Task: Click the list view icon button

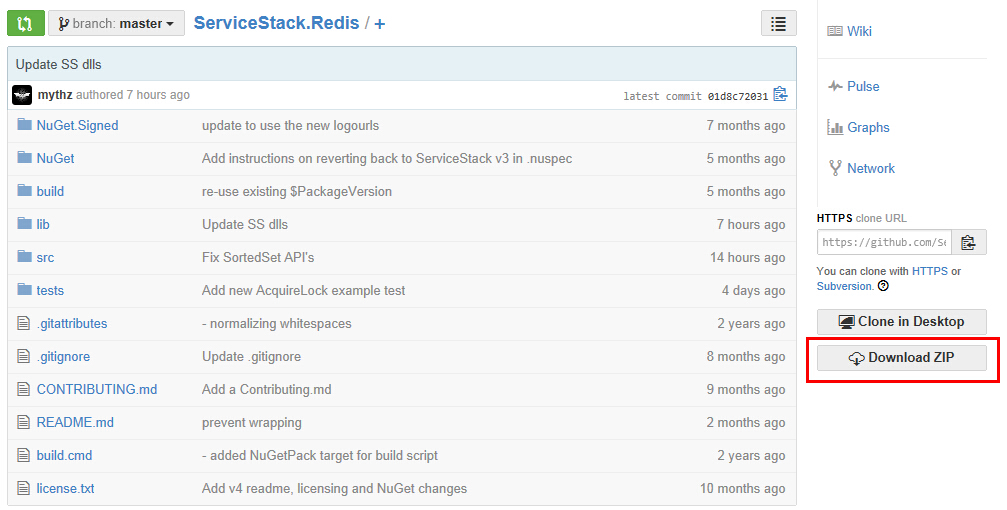Action: pyautogui.click(x=778, y=24)
